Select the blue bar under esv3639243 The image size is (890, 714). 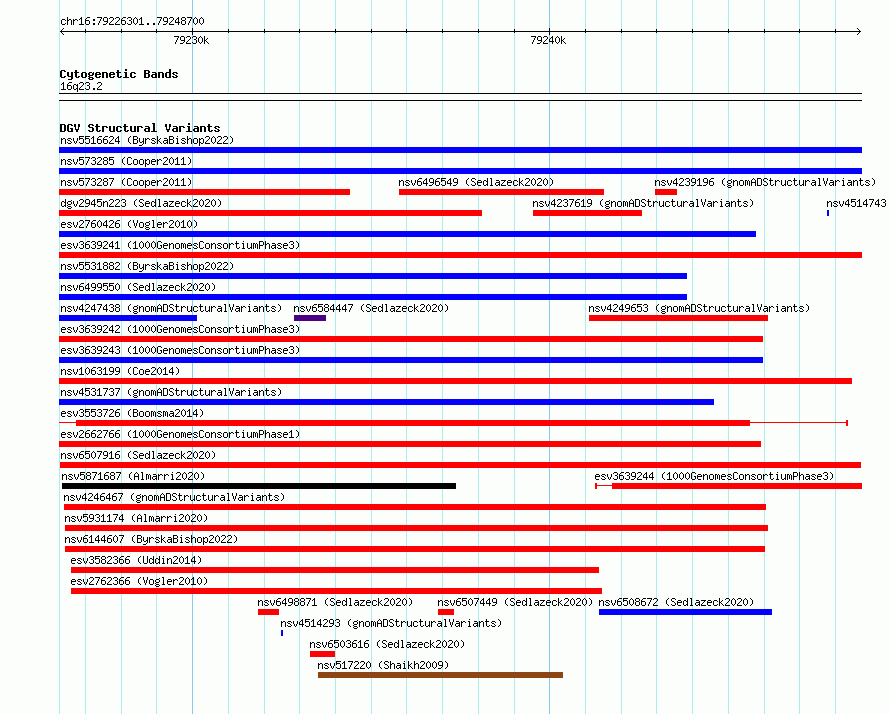click(x=411, y=360)
